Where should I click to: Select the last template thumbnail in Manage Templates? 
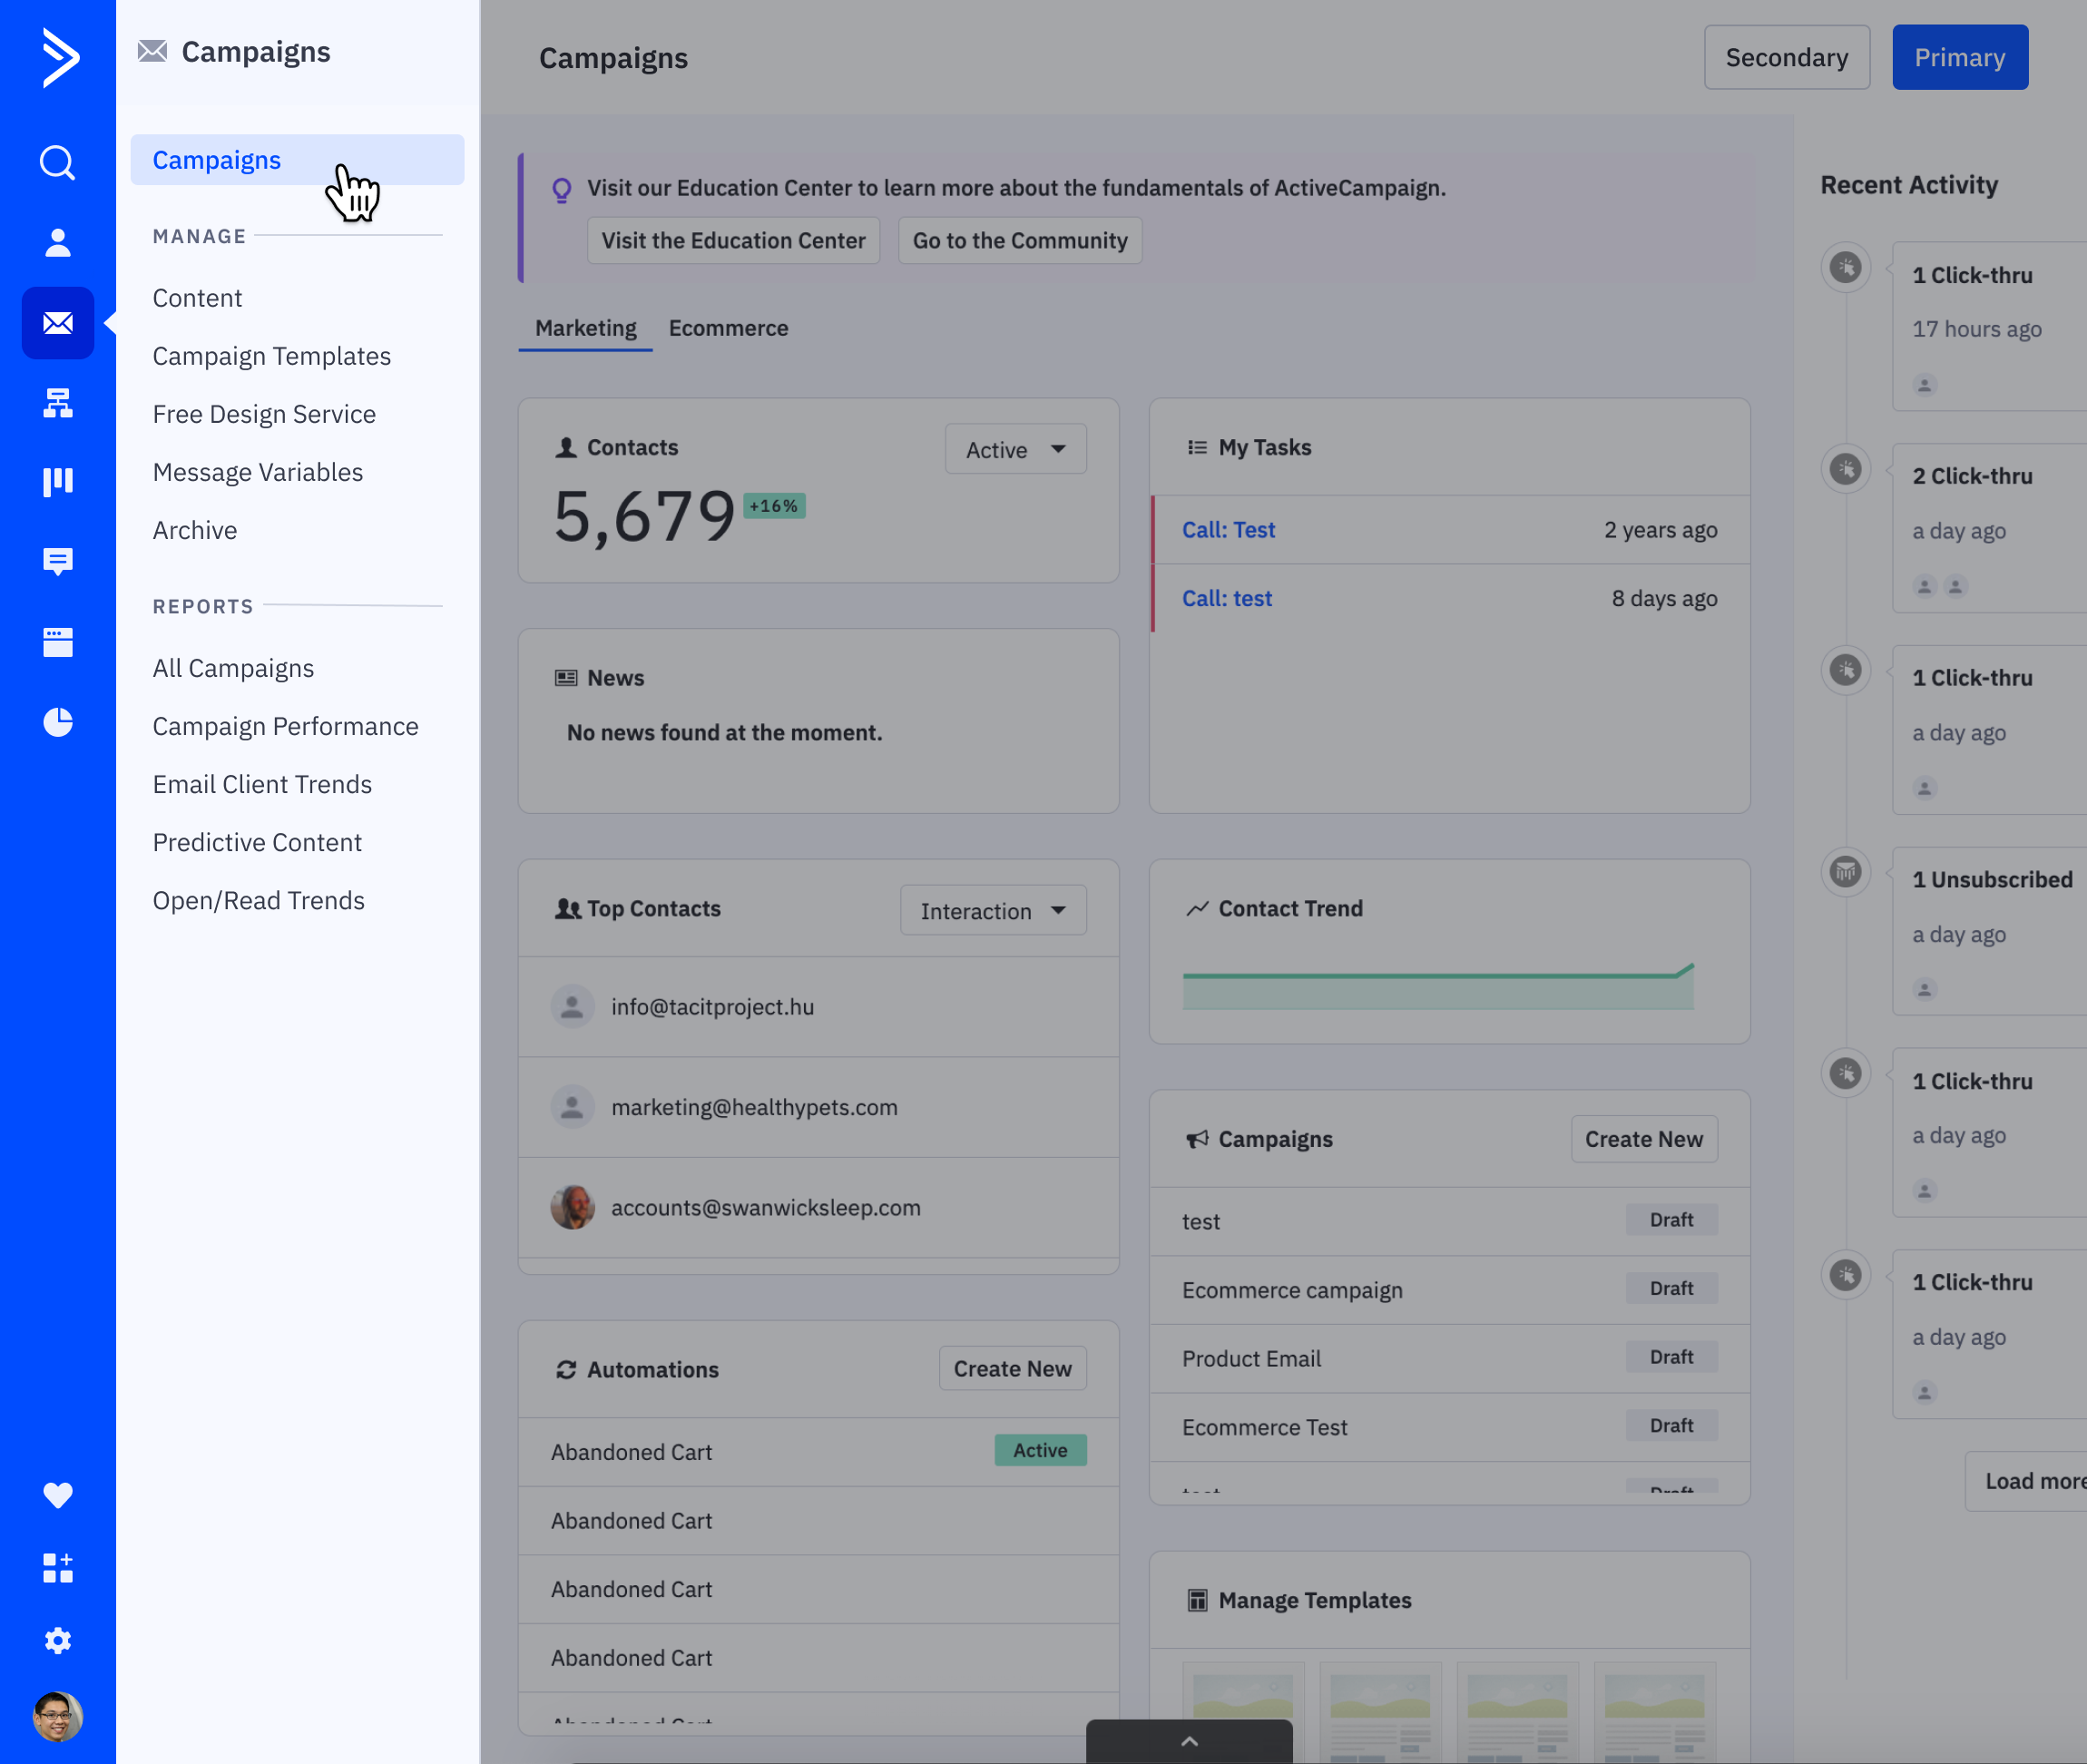(1654, 1711)
